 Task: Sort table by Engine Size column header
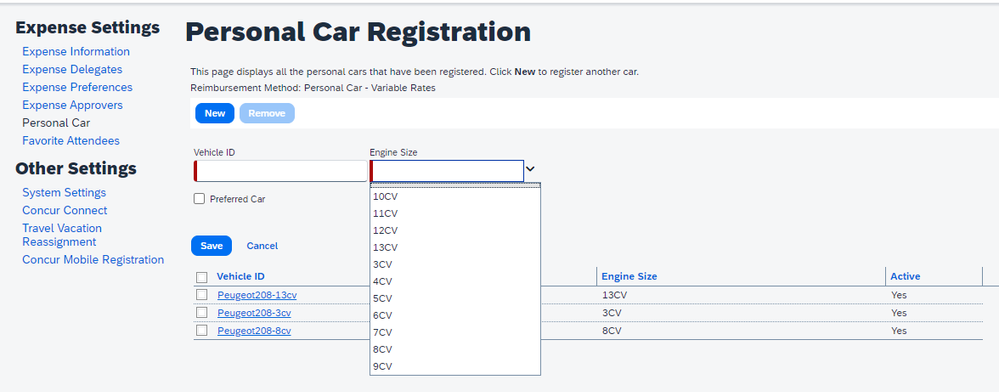click(x=629, y=276)
